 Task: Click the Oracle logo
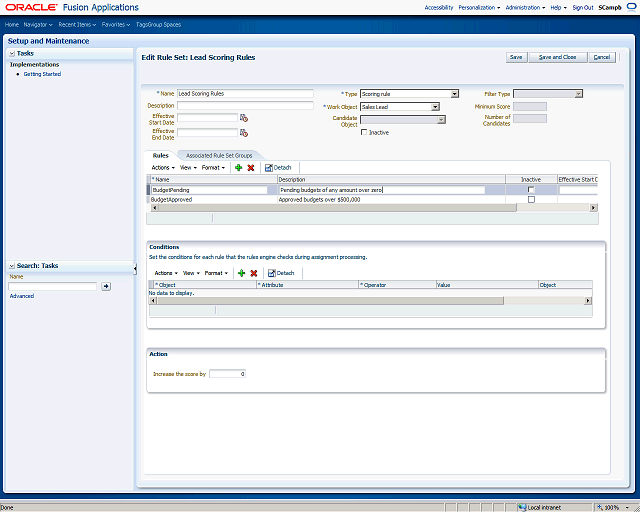pos(31,7)
